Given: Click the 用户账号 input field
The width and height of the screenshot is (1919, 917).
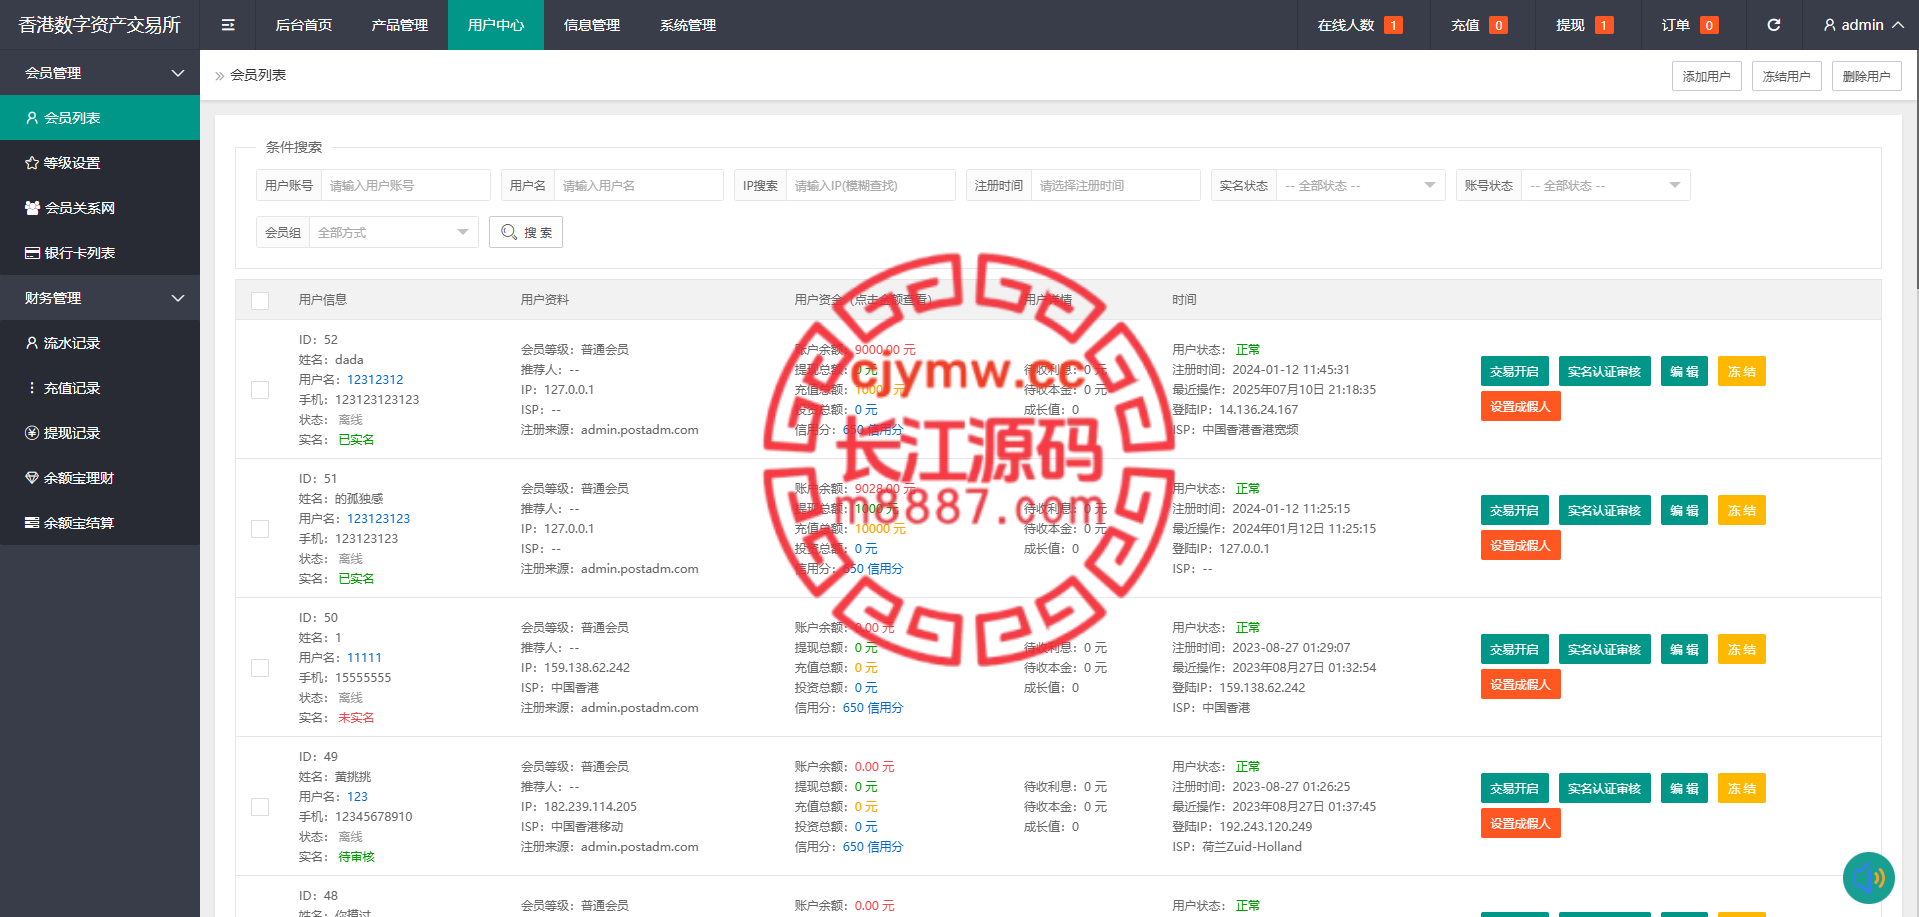Looking at the screenshot, I should (x=406, y=185).
